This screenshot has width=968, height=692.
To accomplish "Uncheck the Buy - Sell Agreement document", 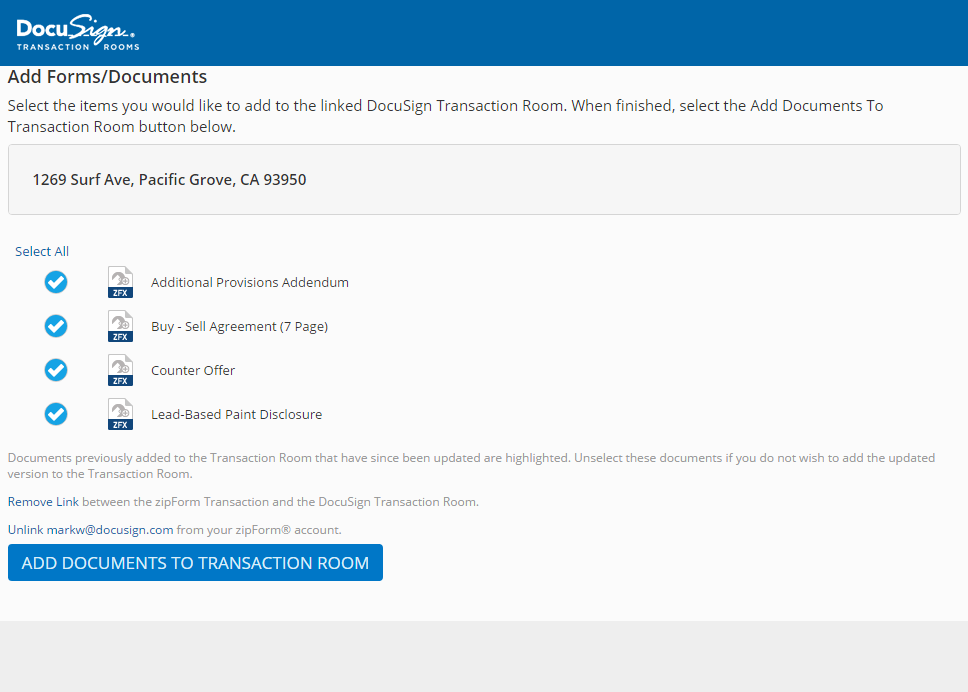I will click(56, 326).
